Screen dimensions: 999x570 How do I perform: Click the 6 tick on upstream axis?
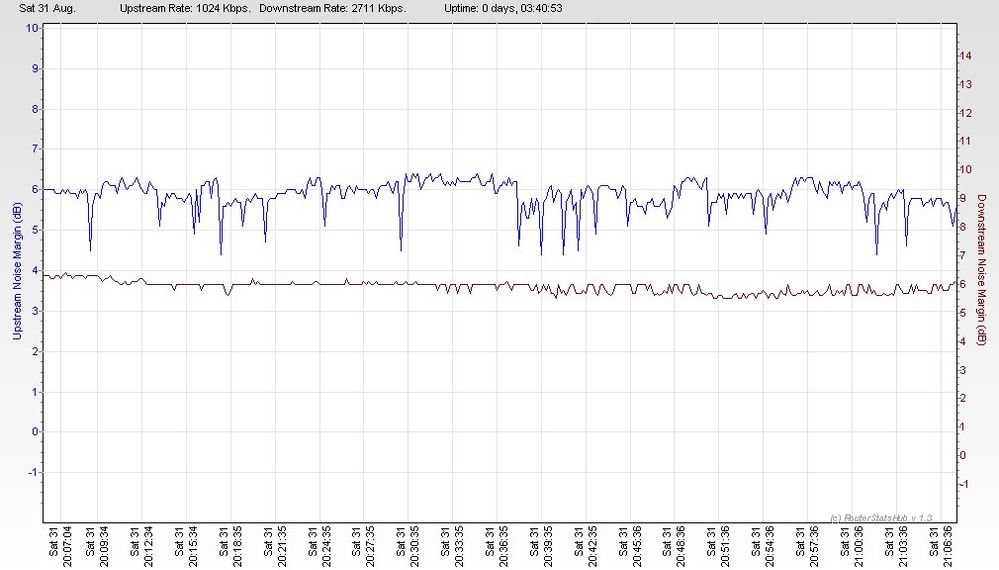[35, 190]
